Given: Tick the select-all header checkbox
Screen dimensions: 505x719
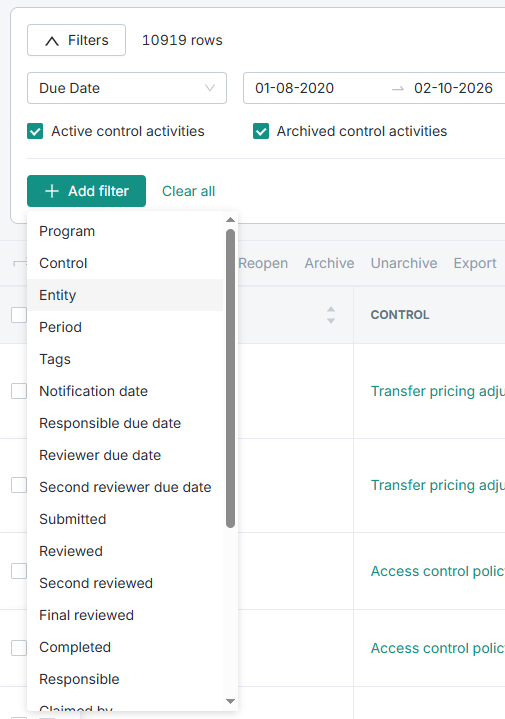Looking at the screenshot, I should click(x=19, y=315).
